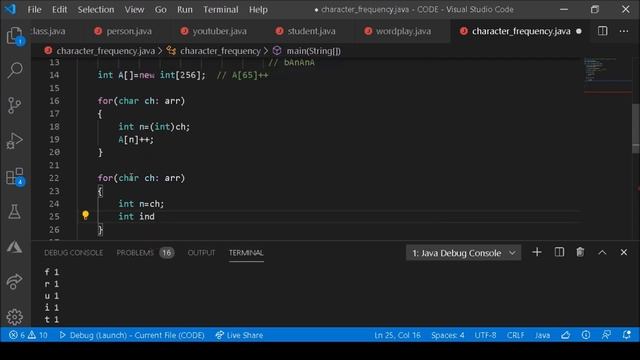Open the Go menu
Image resolution: width=640 pixels, height=360 pixels.
click(160, 9)
